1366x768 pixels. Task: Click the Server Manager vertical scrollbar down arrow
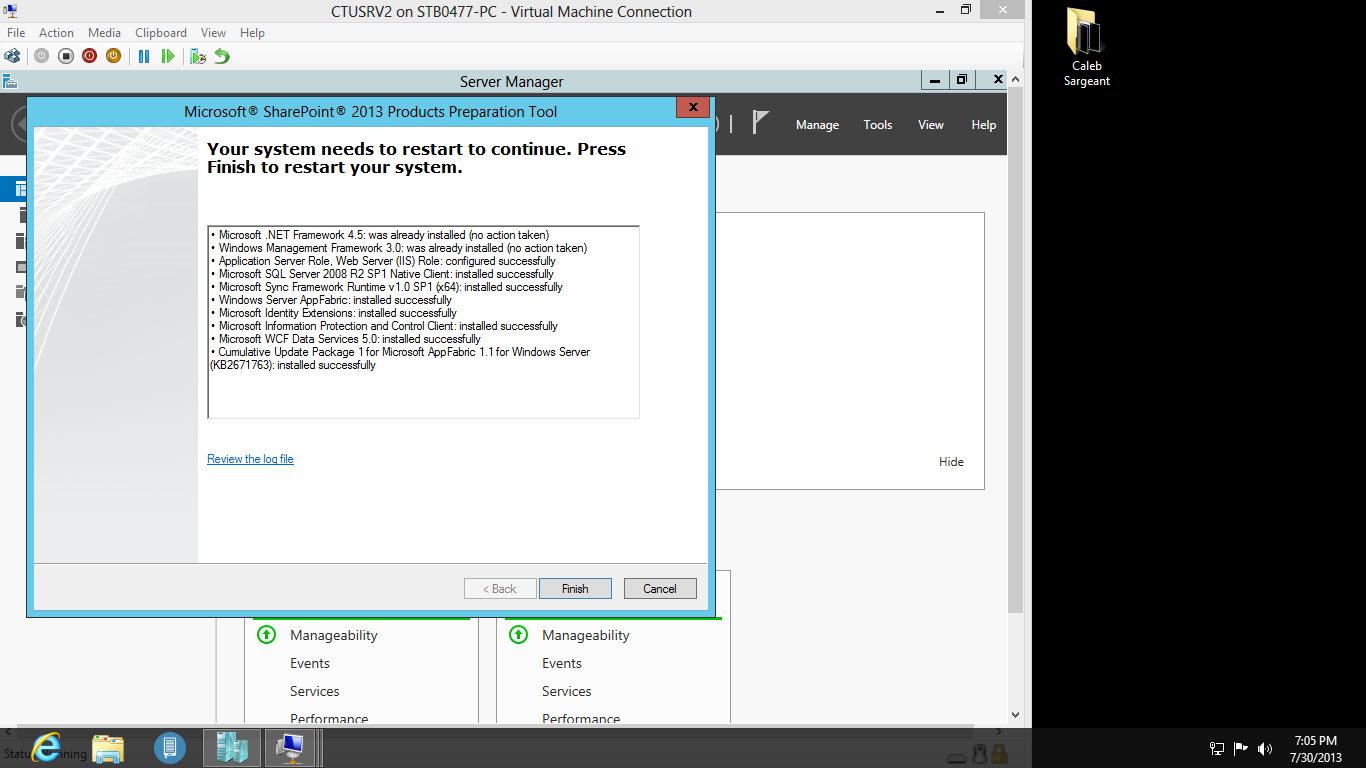(1016, 715)
